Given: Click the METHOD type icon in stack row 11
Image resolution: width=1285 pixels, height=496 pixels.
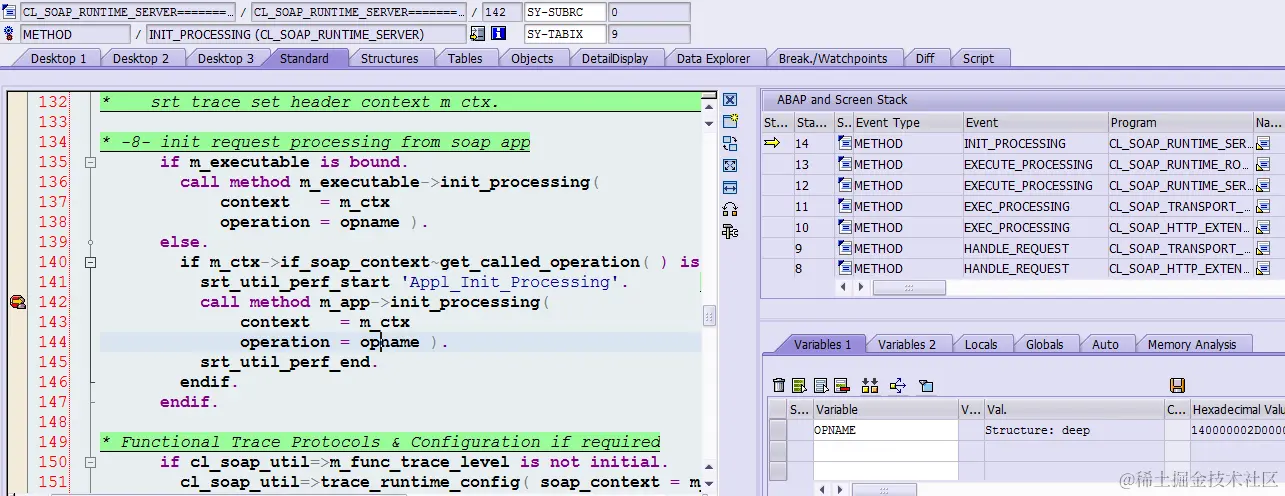Looking at the screenshot, I should (x=845, y=207).
